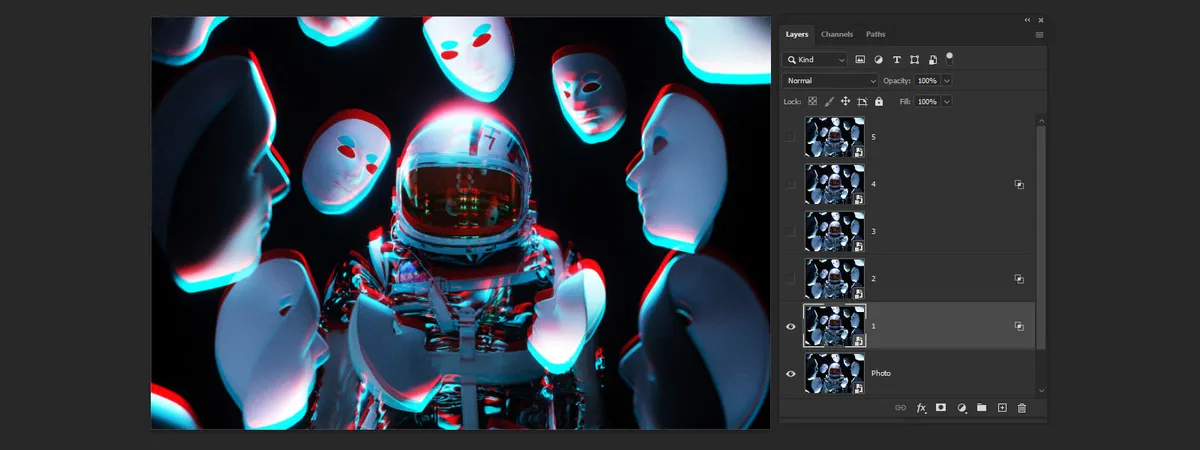Click the layer name '3'
The image size is (1200, 450).
coord(873,231)
